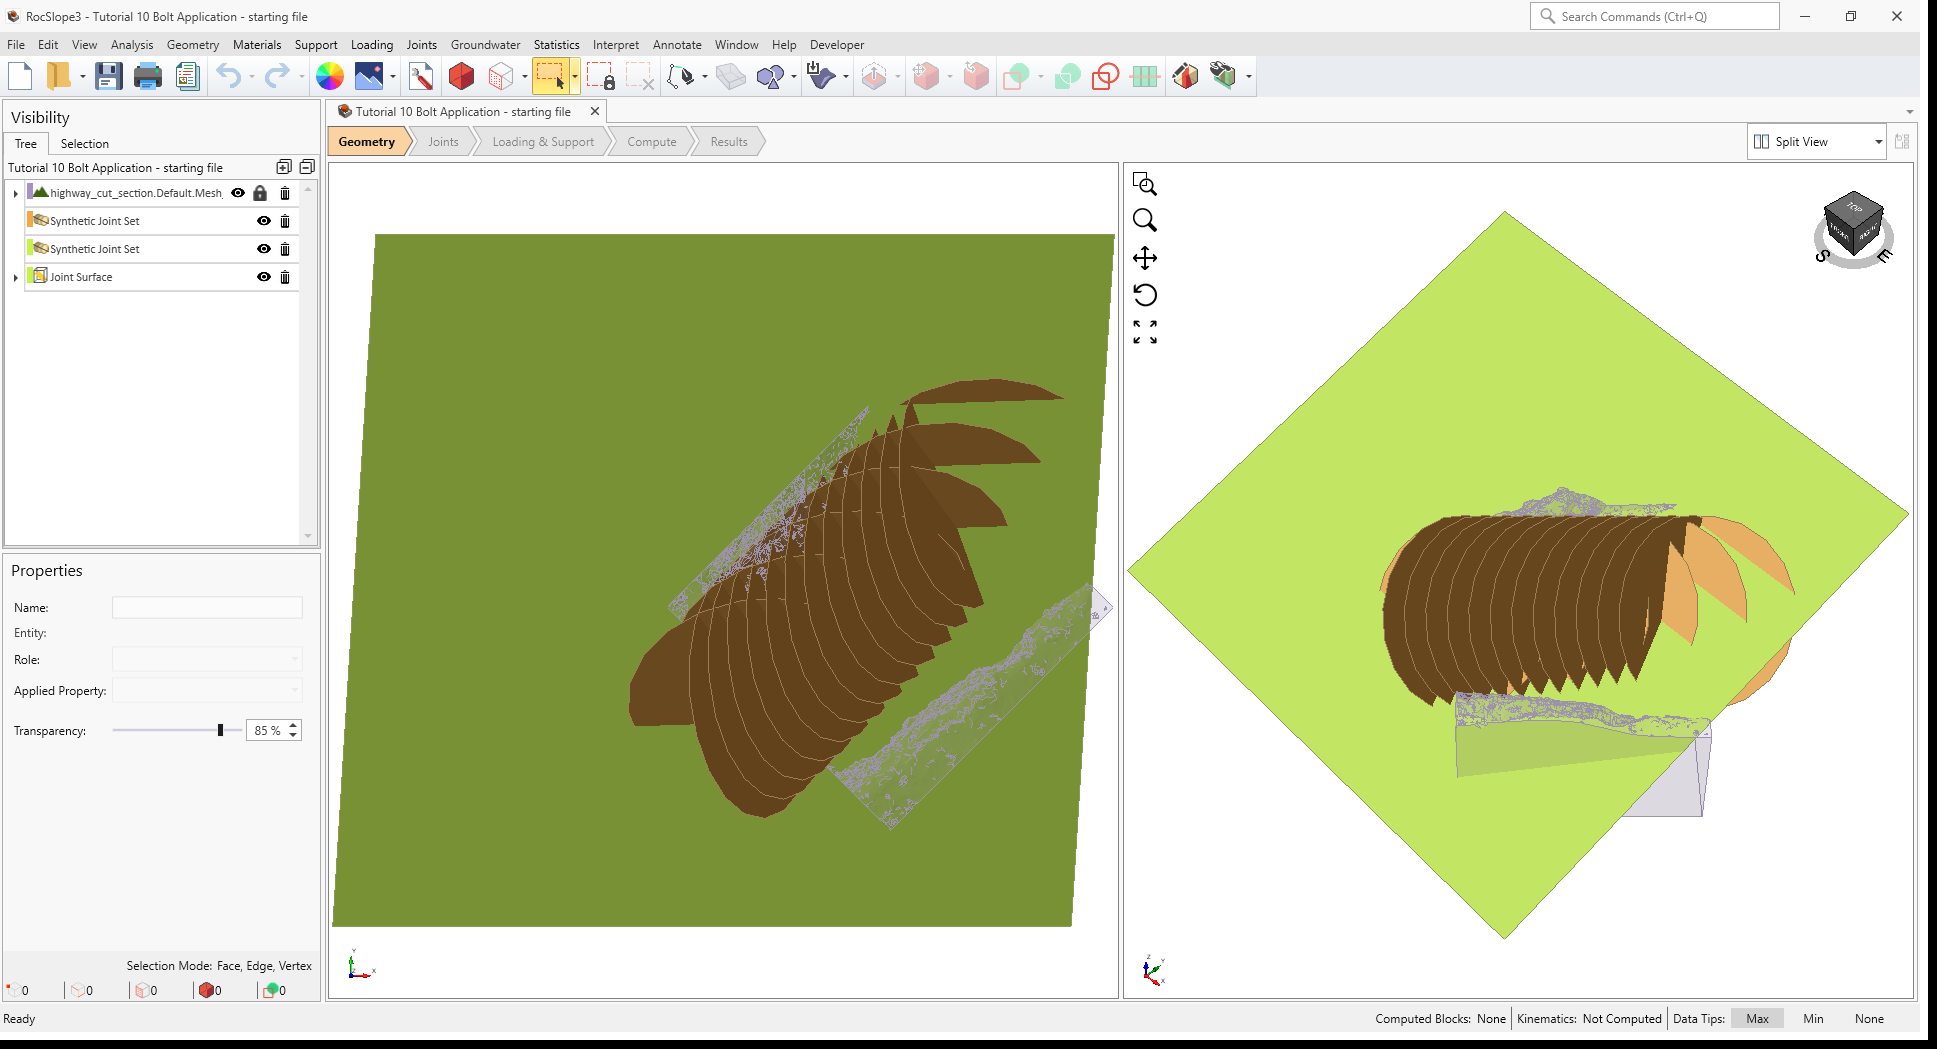Click the clear selection icon
Viewport: 1937px width, 1049px height.
pos(640,76)
